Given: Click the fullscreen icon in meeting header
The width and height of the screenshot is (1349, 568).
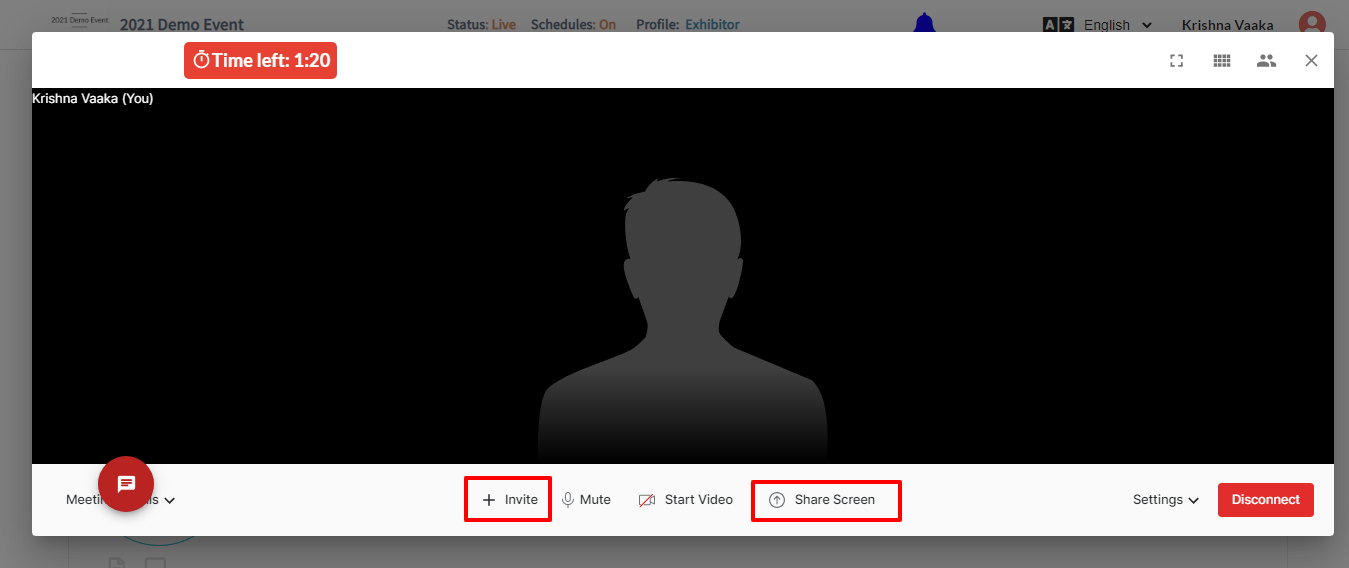Looking at the screenshot, I should click(1177, 60).
